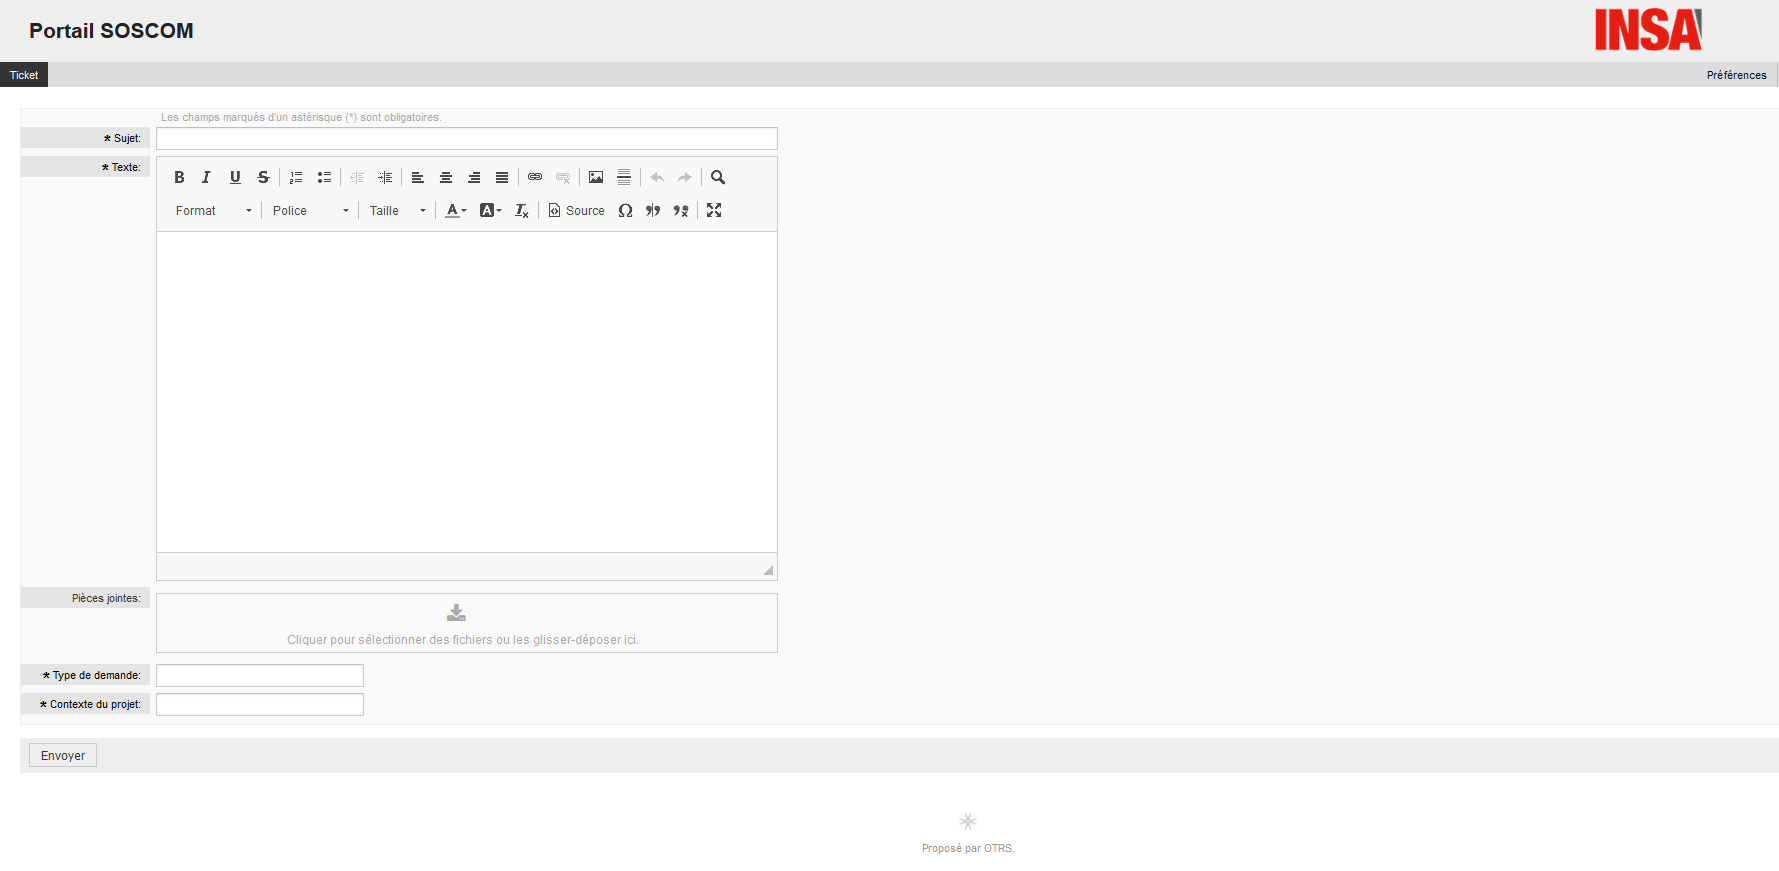Align text to the left
Viewport: 1779px width, 871px height.
418,177
